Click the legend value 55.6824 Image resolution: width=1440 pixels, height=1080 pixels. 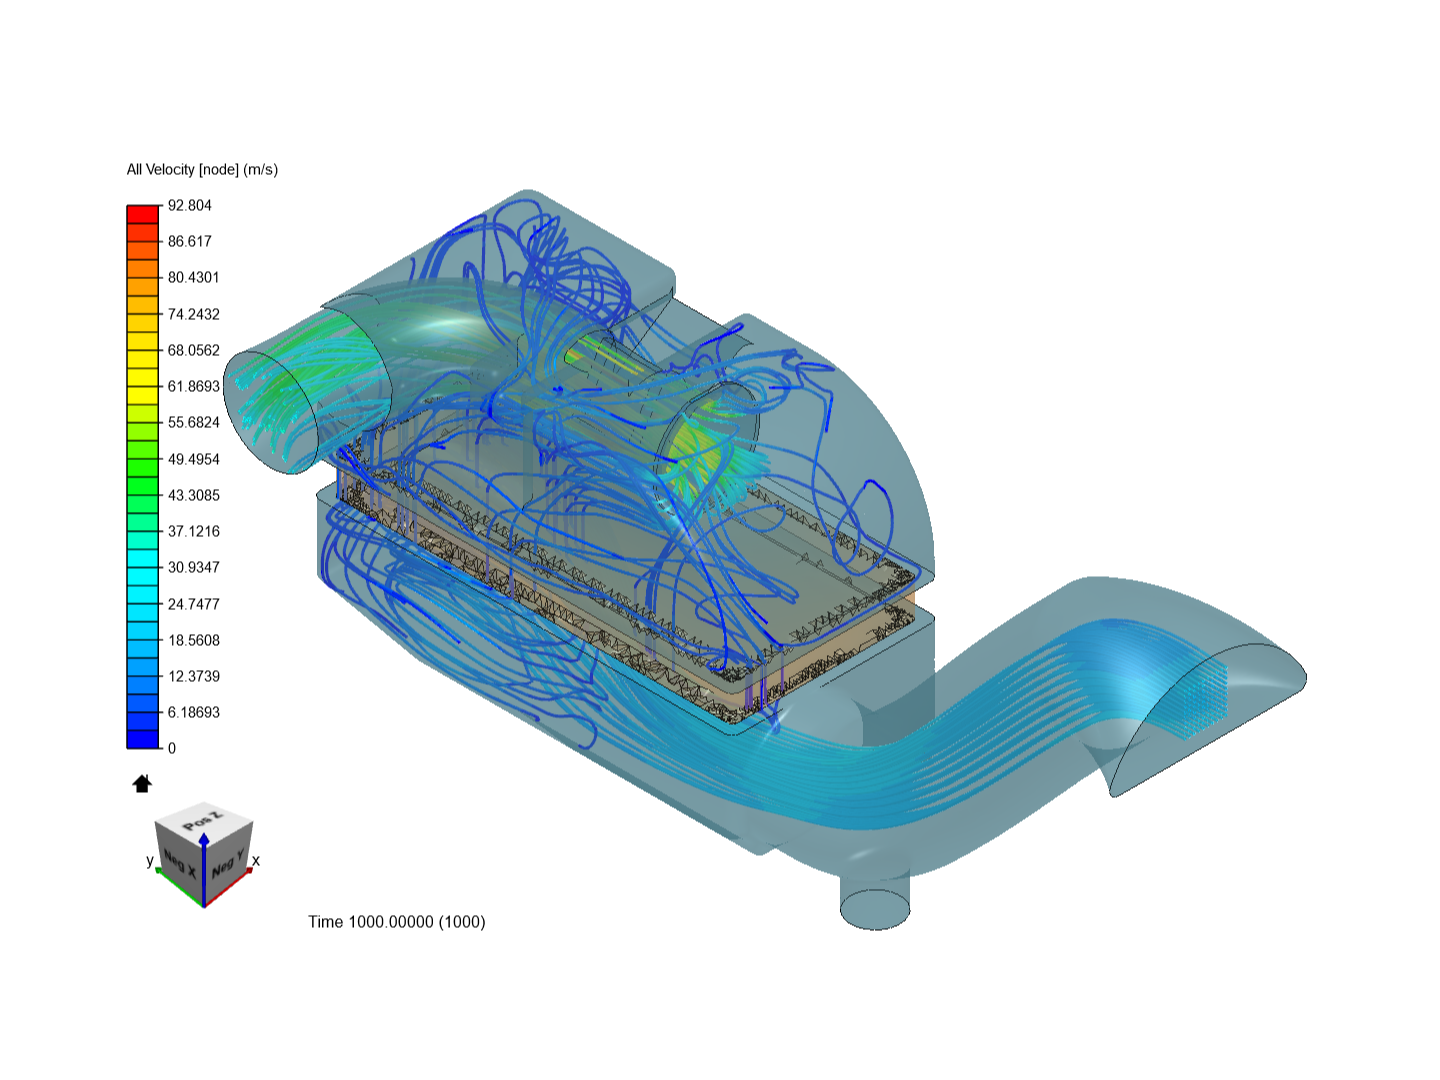193,422
